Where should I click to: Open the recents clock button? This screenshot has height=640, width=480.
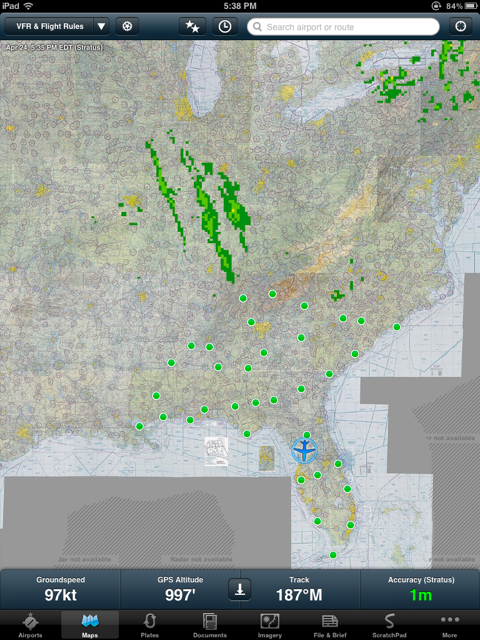click(224, 27)
